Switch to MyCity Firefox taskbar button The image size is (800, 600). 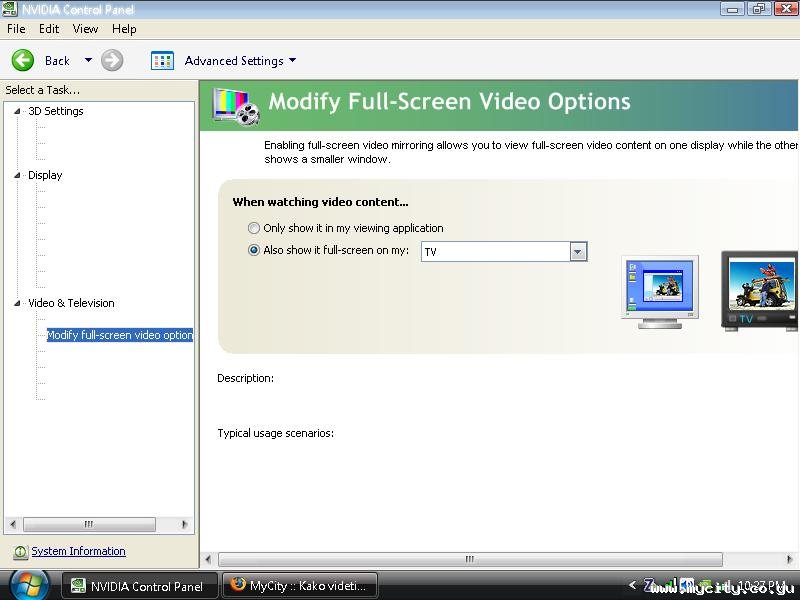(x=300, y=586)
